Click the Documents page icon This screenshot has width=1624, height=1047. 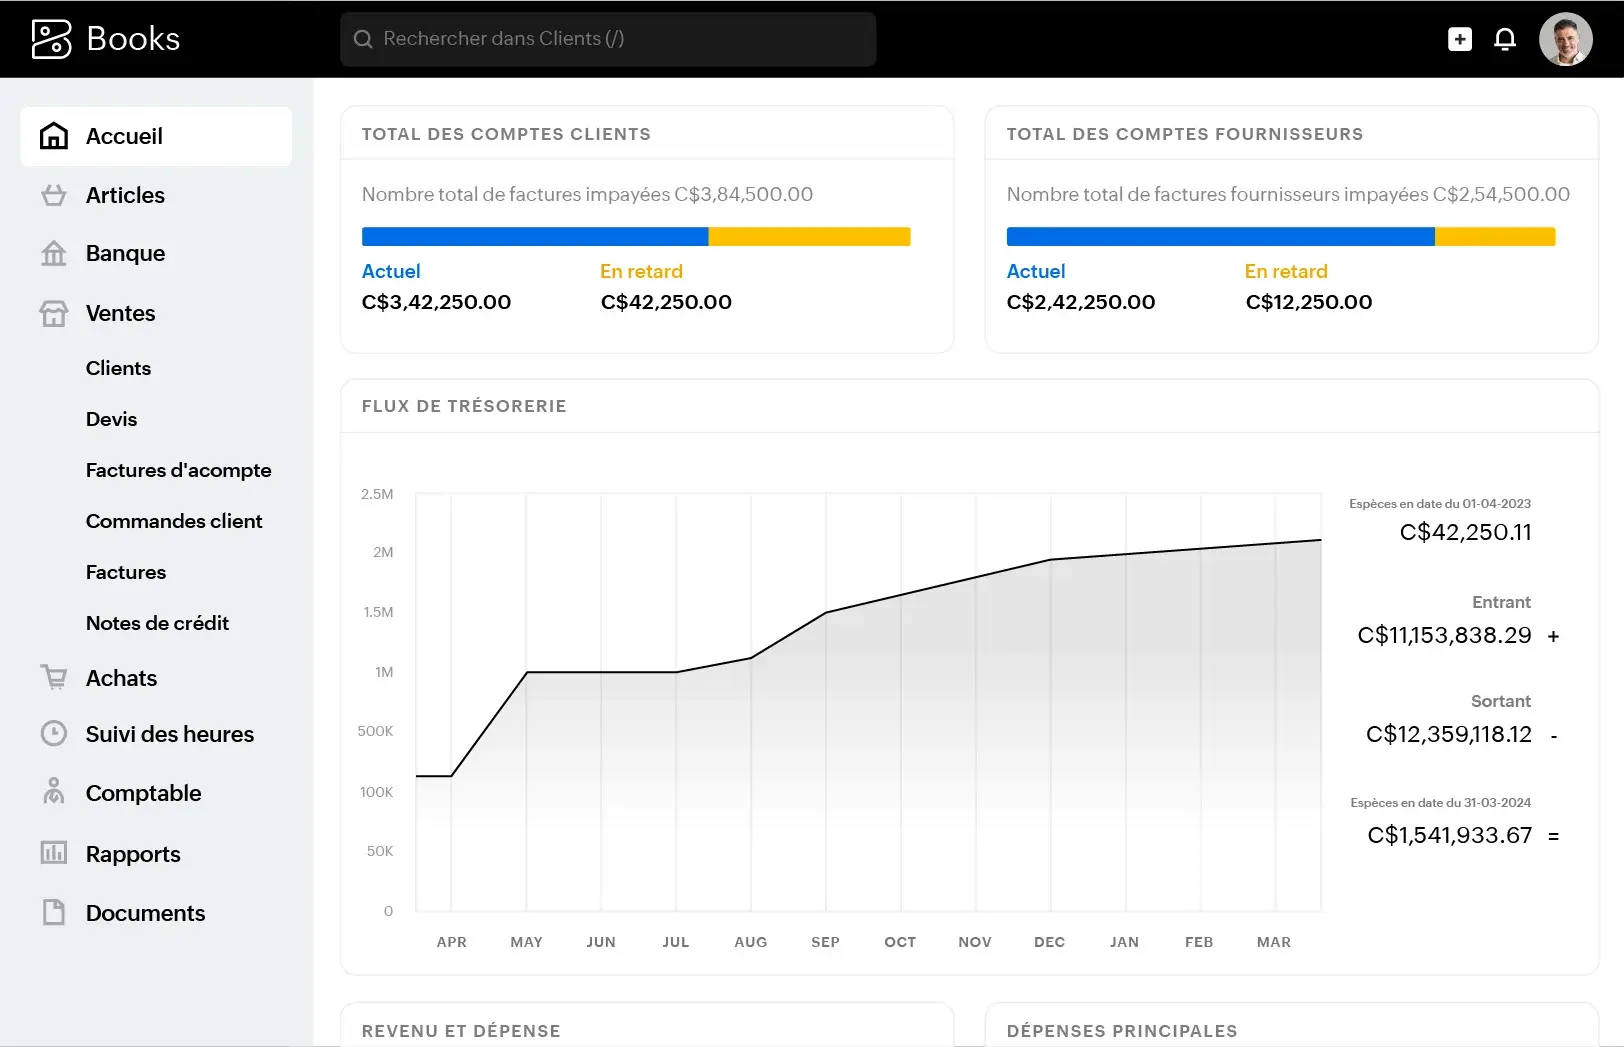54,912
